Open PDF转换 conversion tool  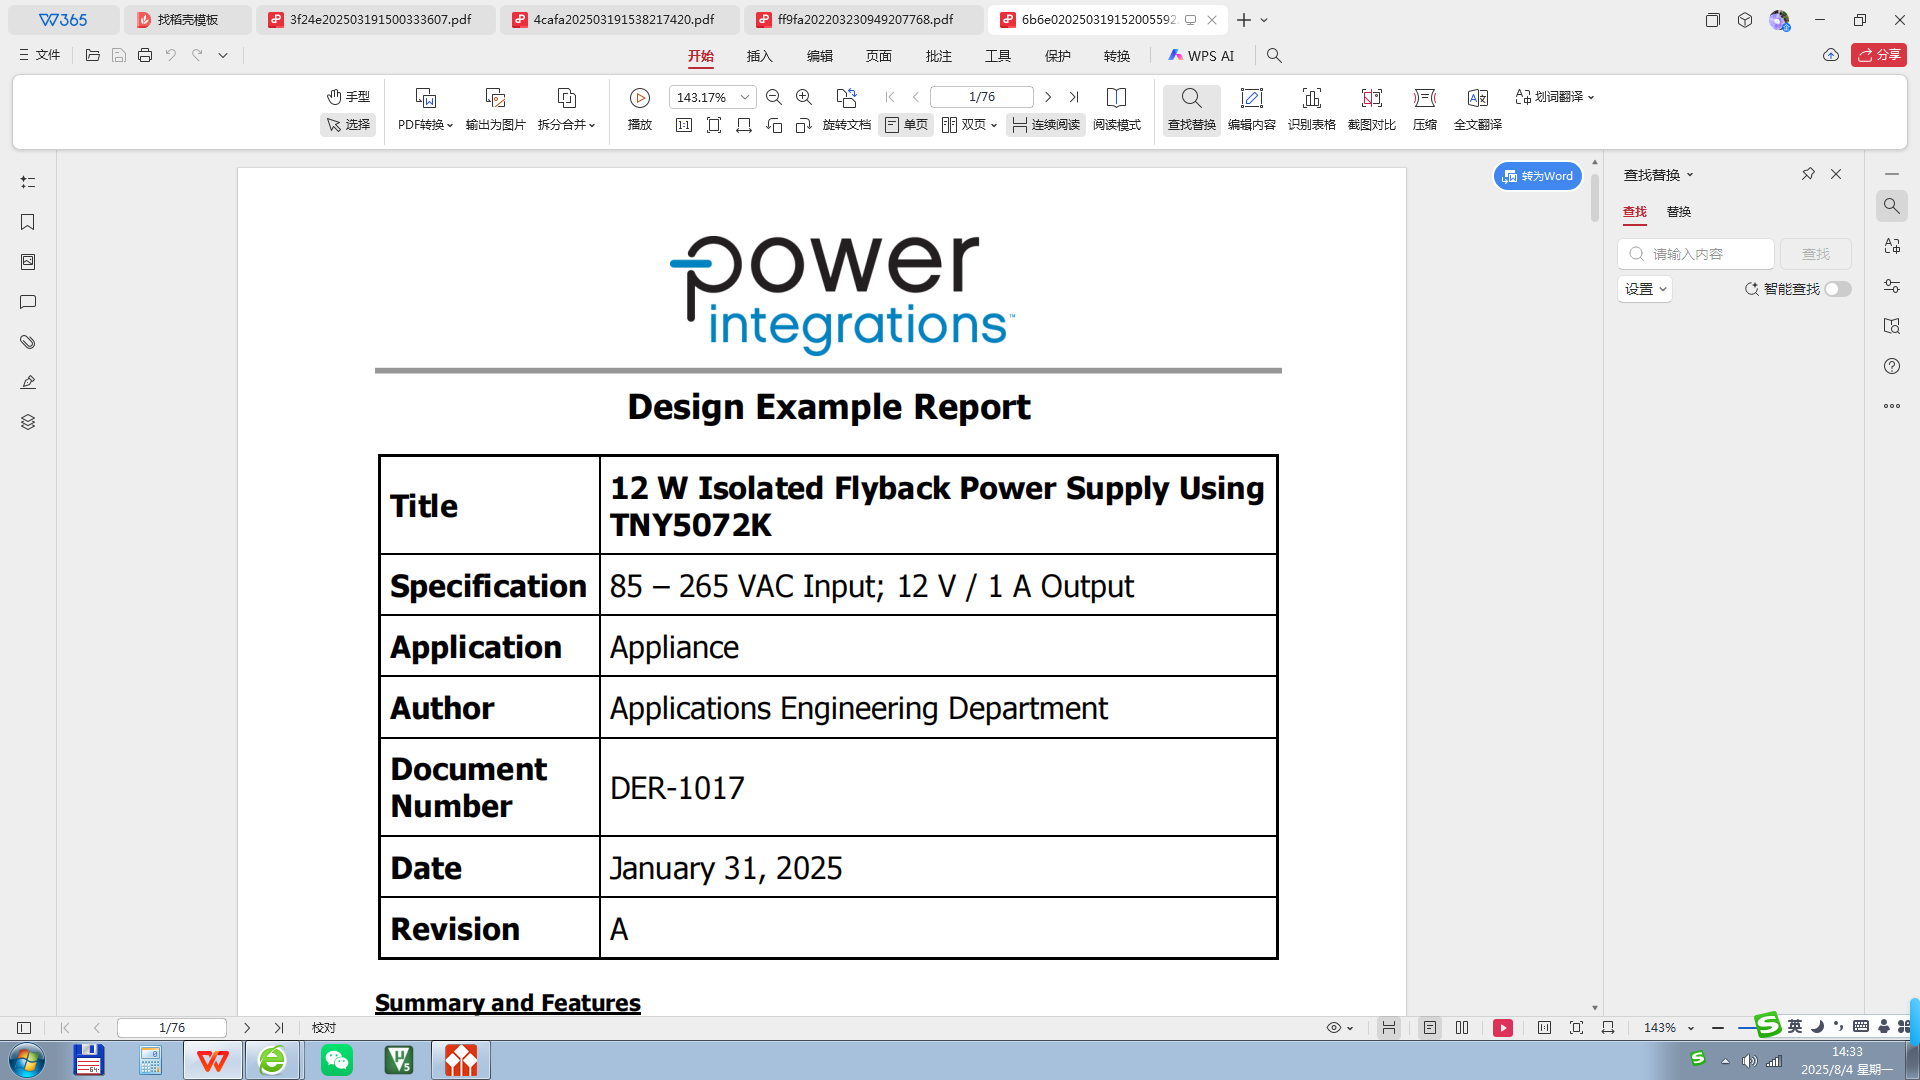pos(425,109)
